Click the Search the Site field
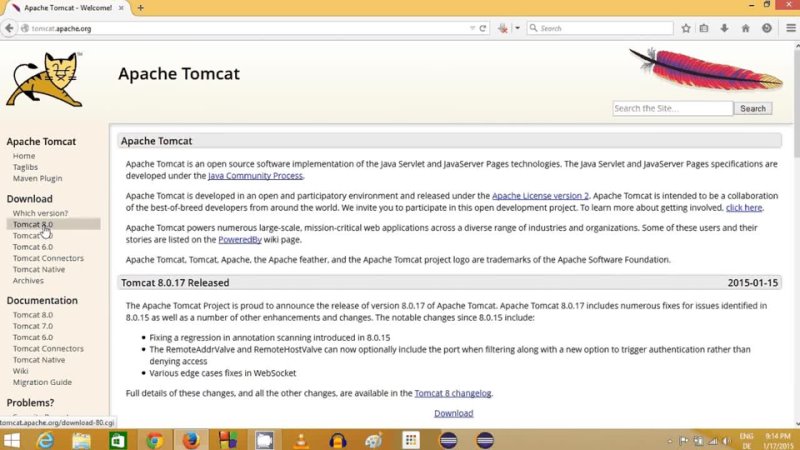This screenshot has width=800, height=450. pyautogui.click(x=672, y=108)
